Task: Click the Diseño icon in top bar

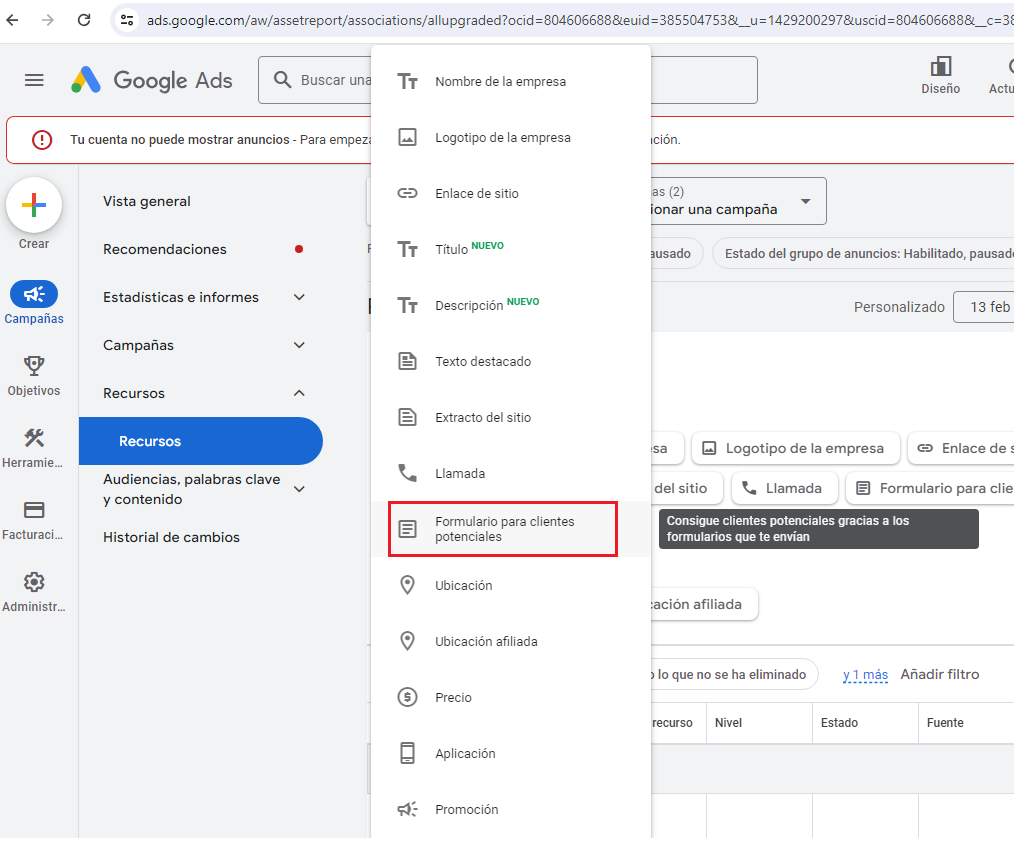Action: 940,68
